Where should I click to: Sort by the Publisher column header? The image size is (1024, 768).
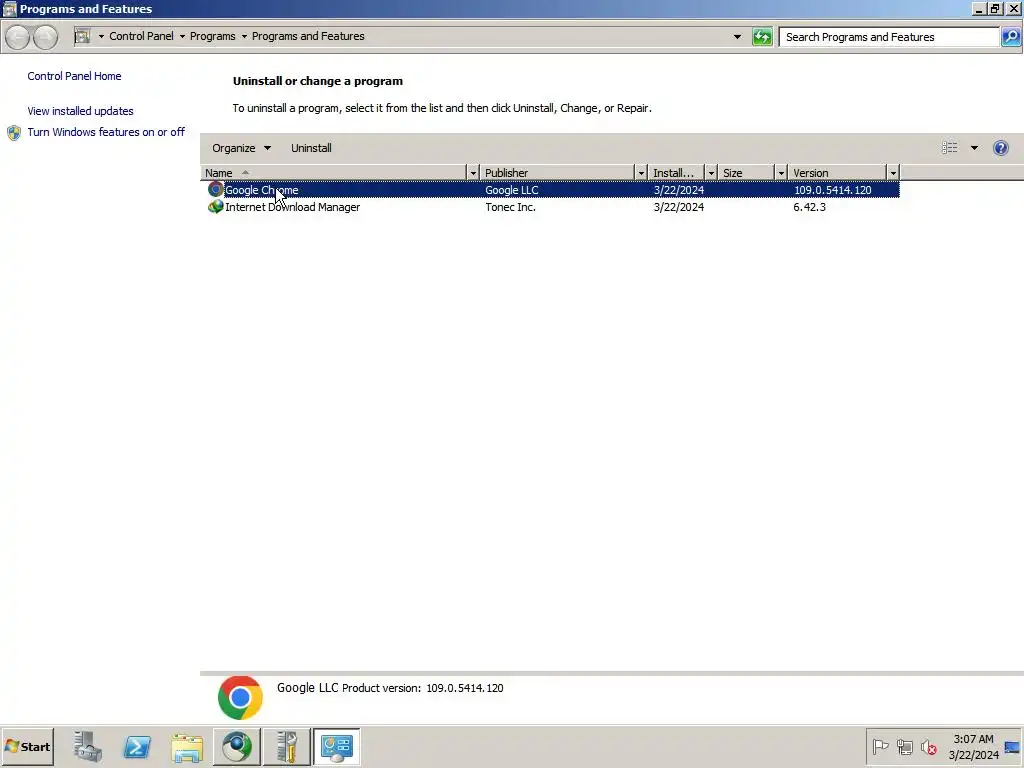point(557,173)
